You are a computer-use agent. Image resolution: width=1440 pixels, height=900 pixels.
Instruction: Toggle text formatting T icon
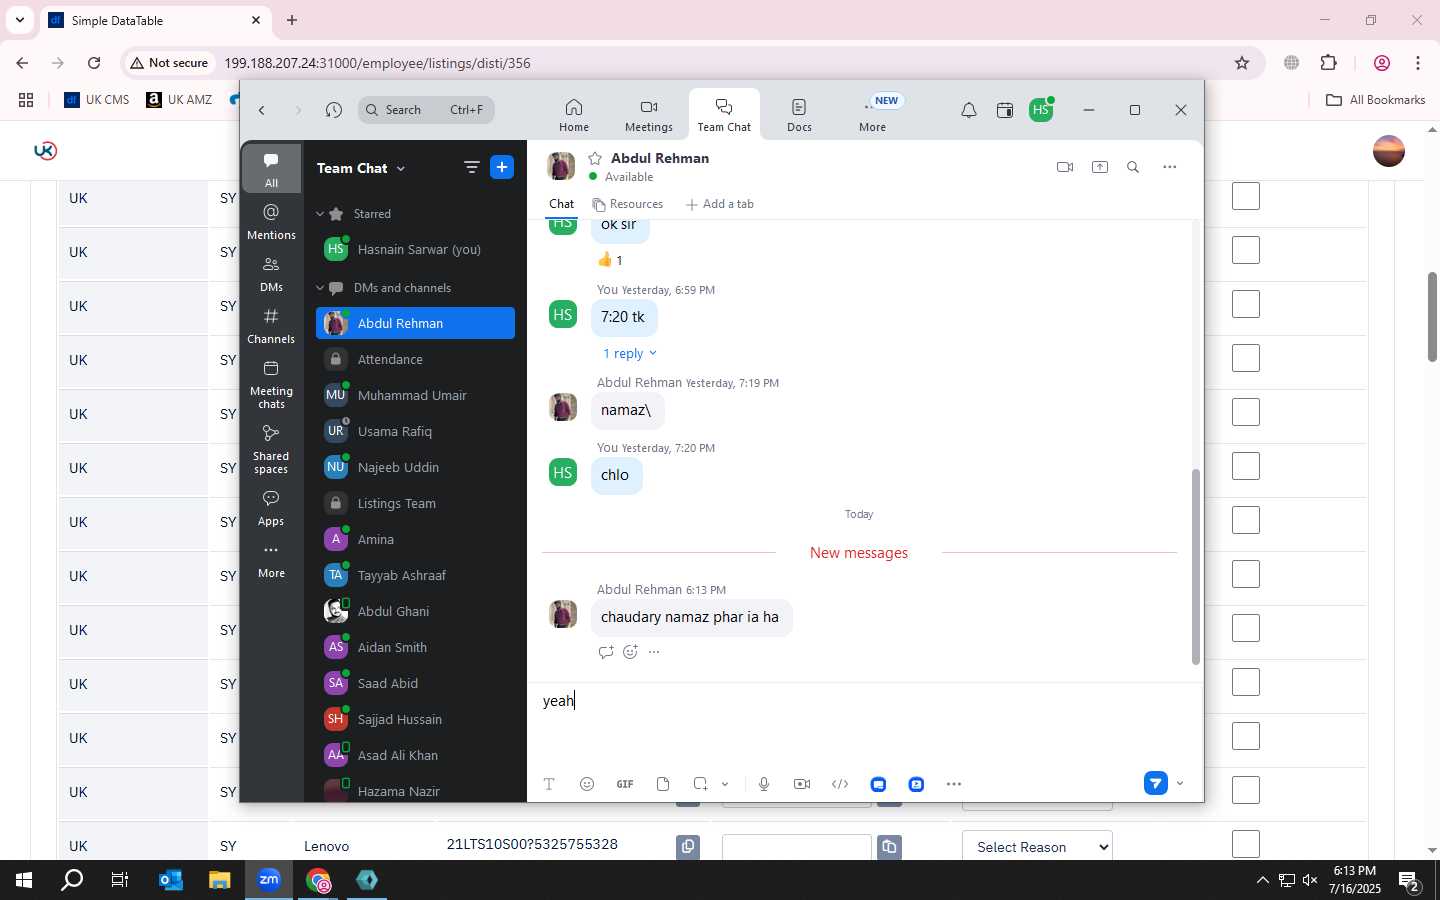549,784
